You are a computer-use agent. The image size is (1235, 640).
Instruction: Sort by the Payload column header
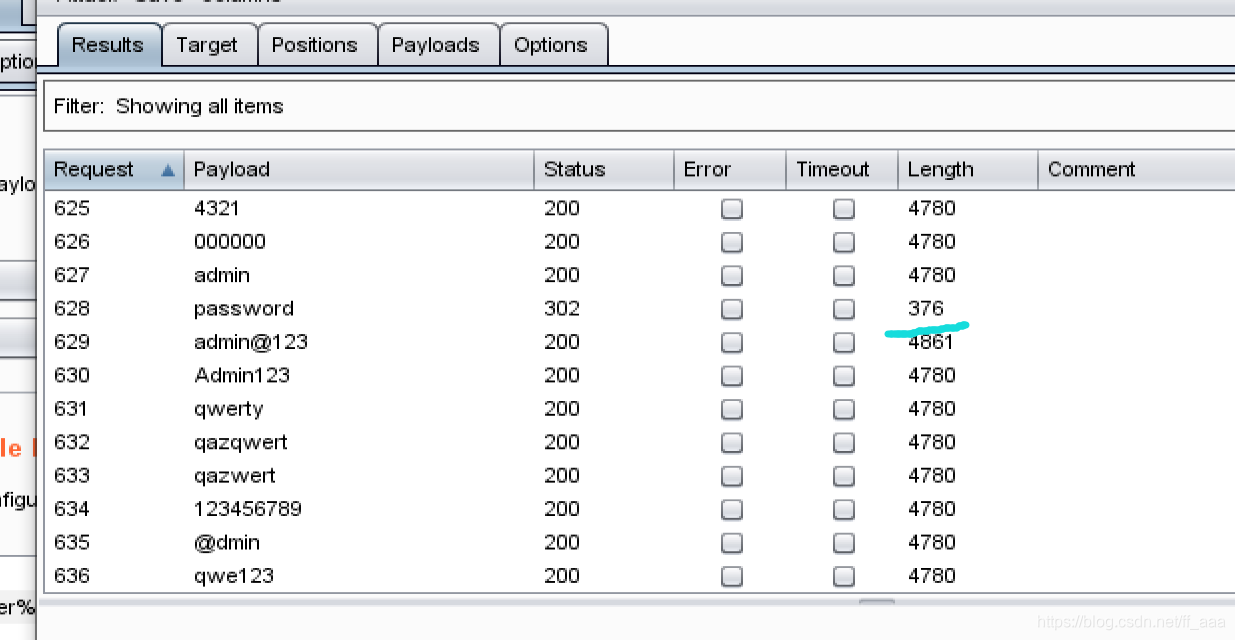point(359,169)
